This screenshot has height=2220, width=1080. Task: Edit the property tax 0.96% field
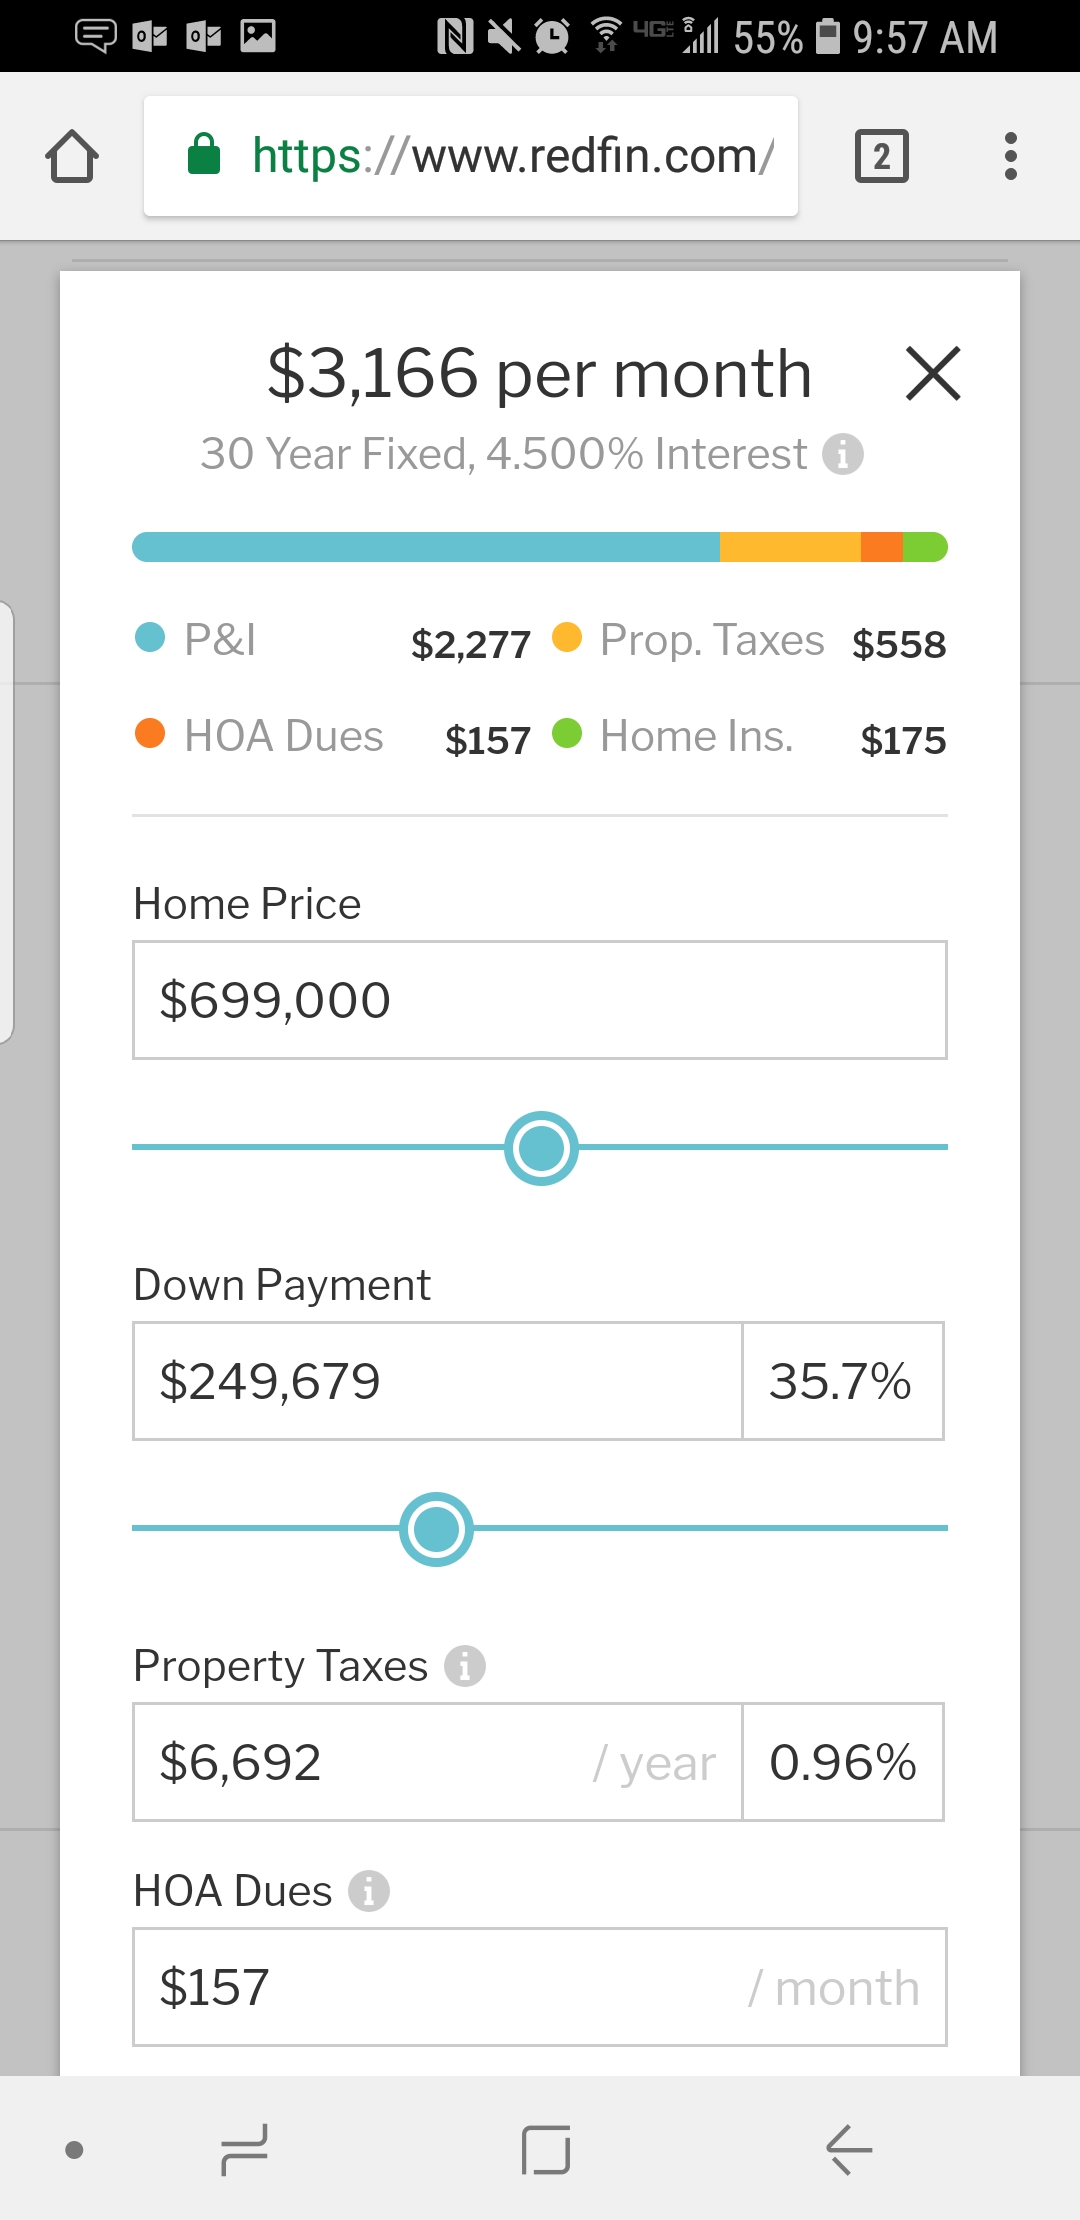pos(842,1762)
